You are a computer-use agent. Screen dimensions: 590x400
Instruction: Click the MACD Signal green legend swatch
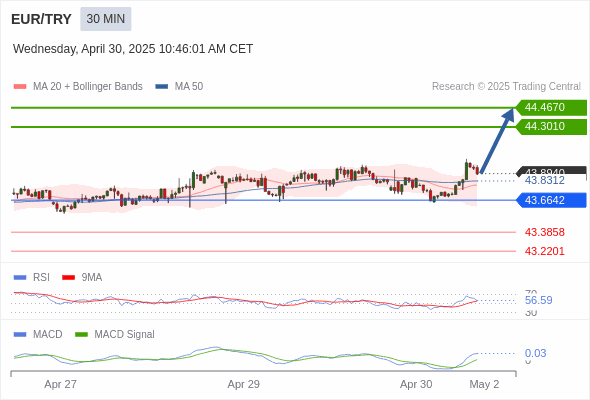click(81, 335)
